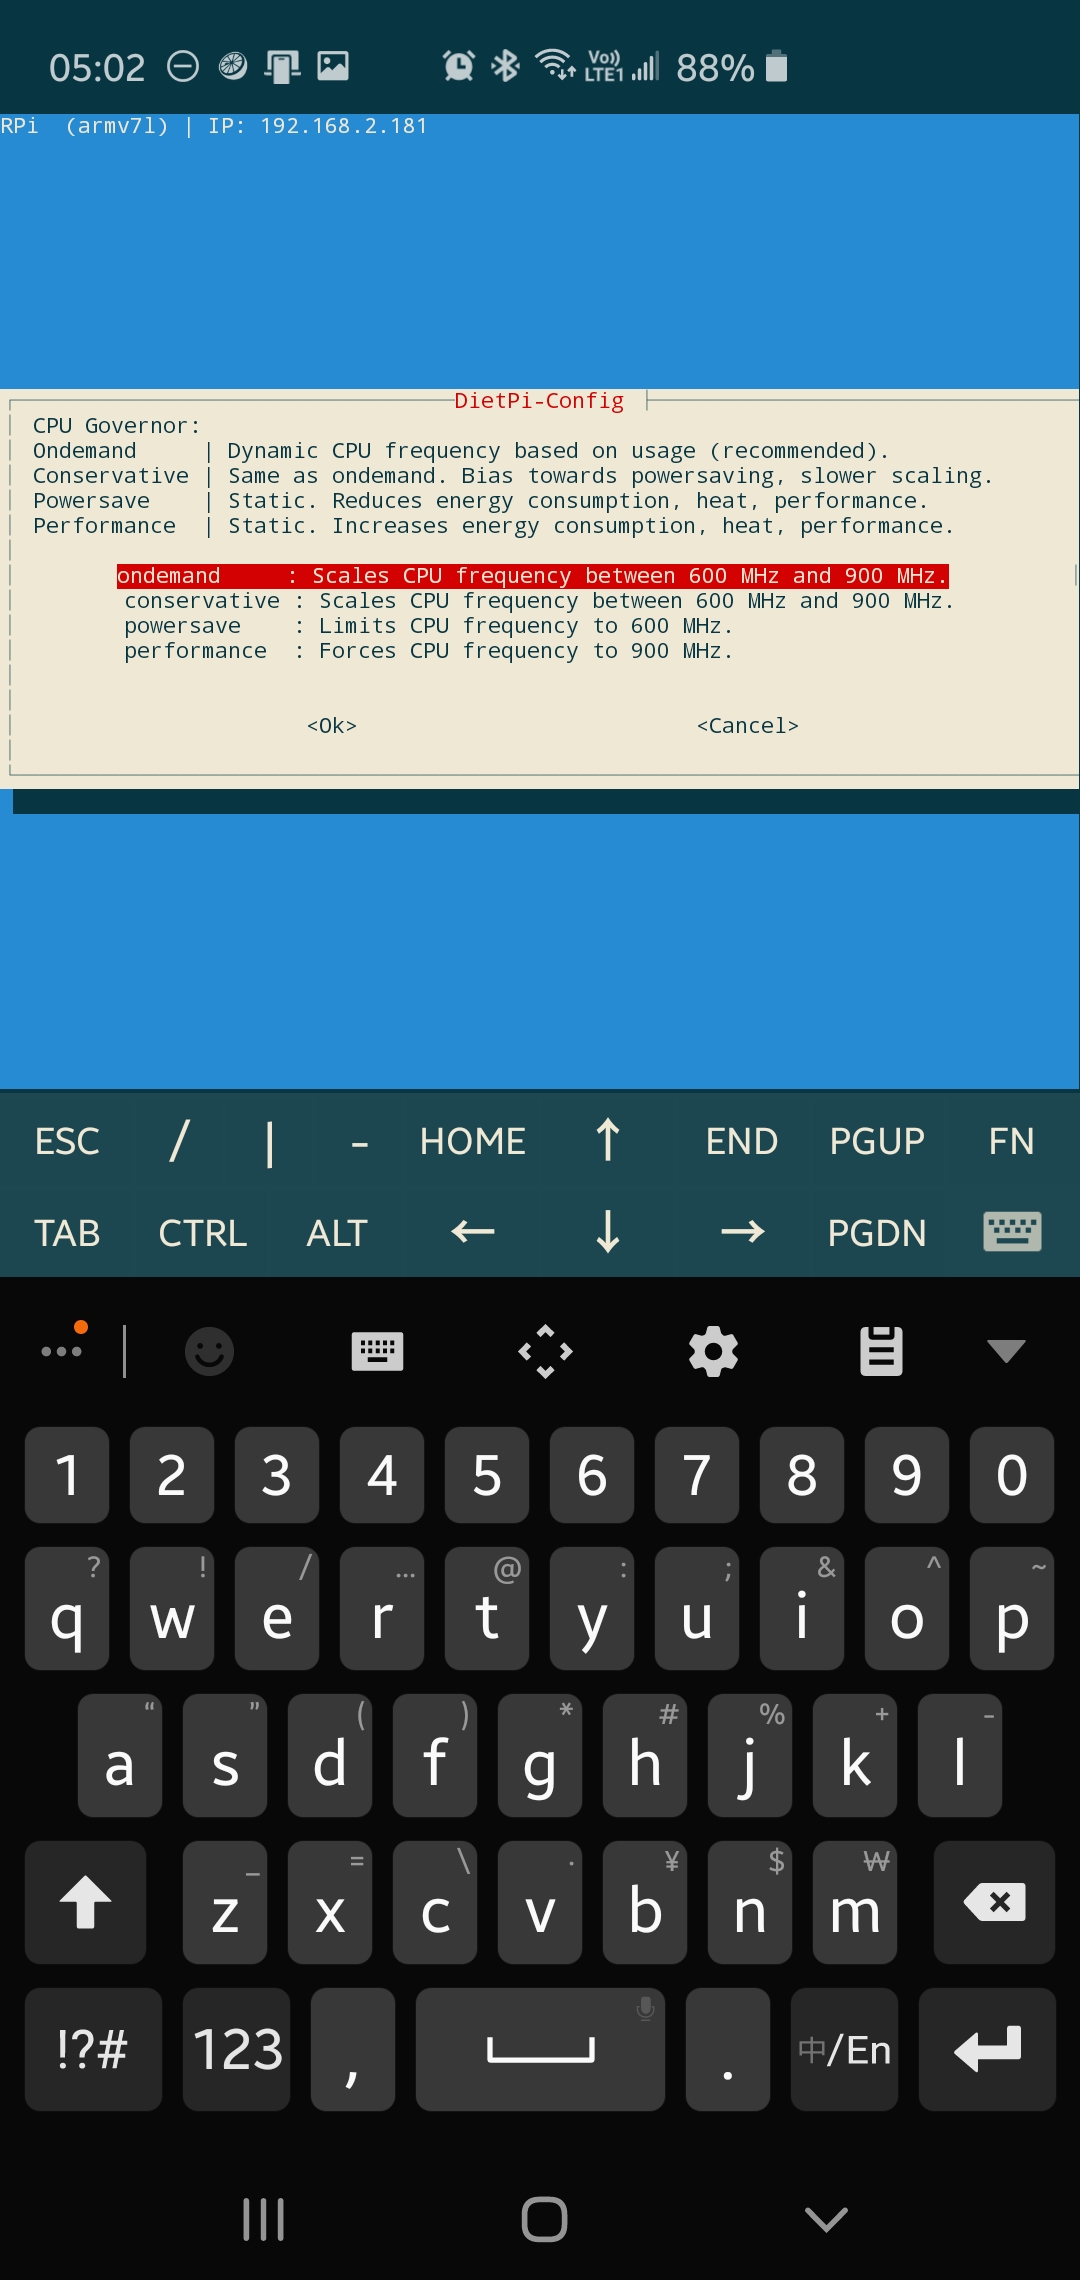1080x2280 pixels.
Task: Tap the backspace key
Action: point(994,1902)
